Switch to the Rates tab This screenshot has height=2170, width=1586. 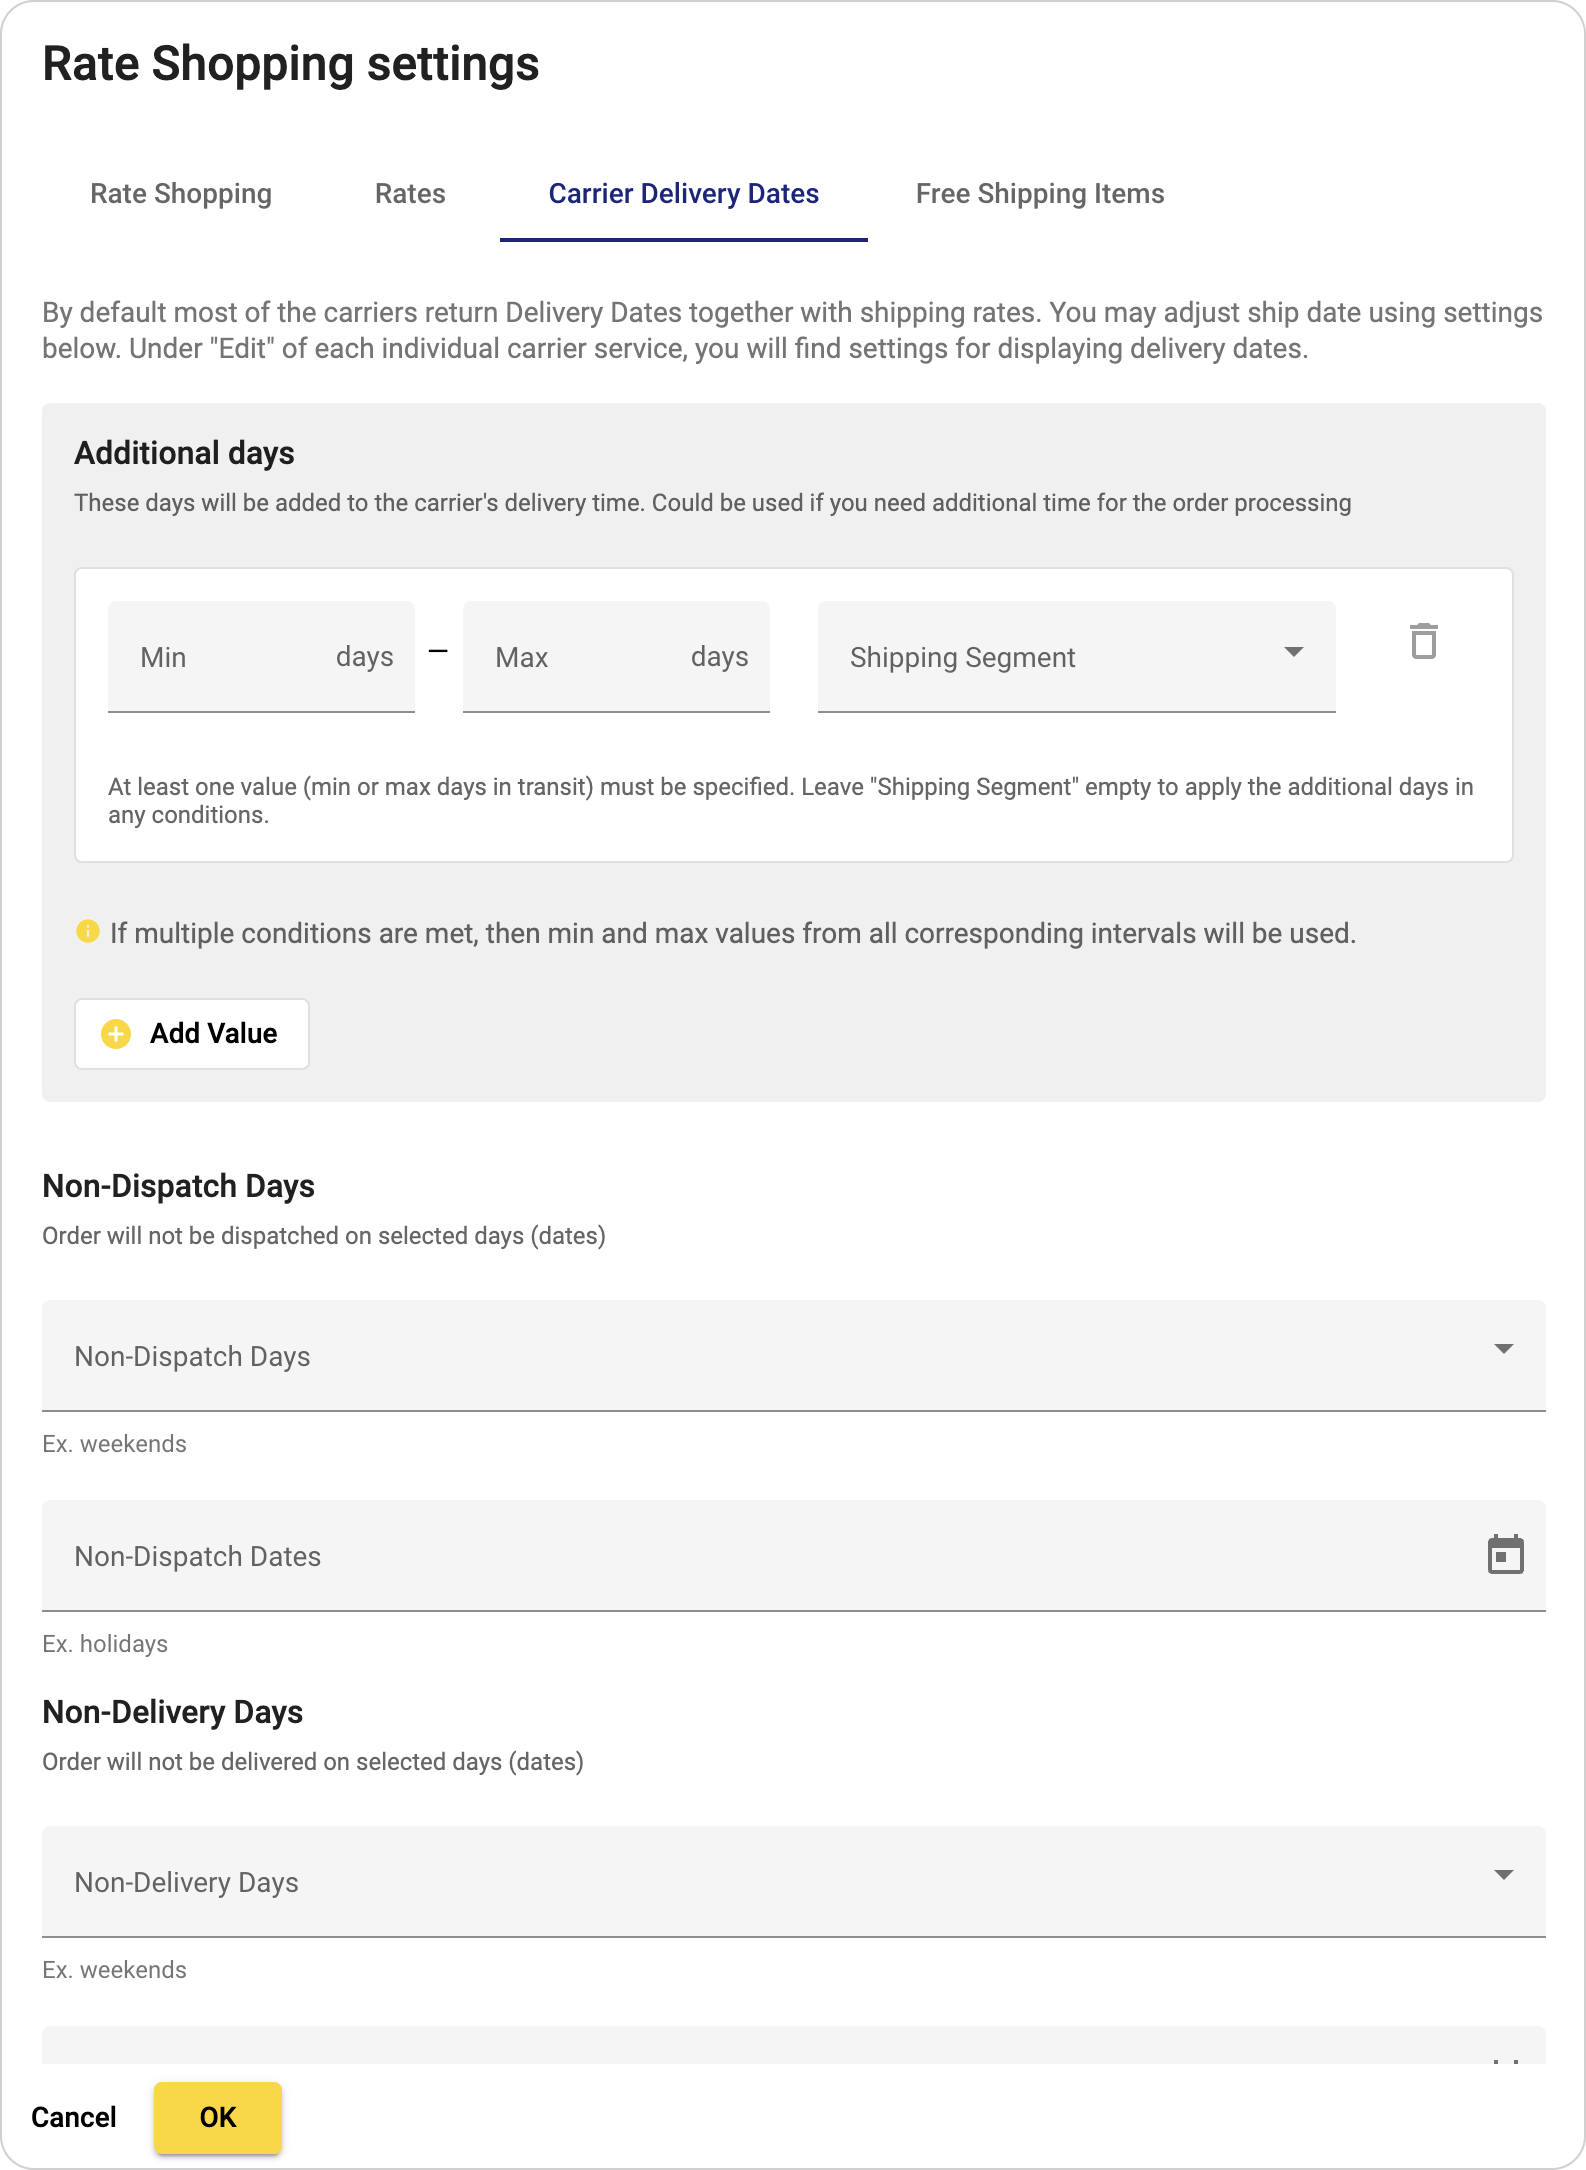click(x=410, y=194)
